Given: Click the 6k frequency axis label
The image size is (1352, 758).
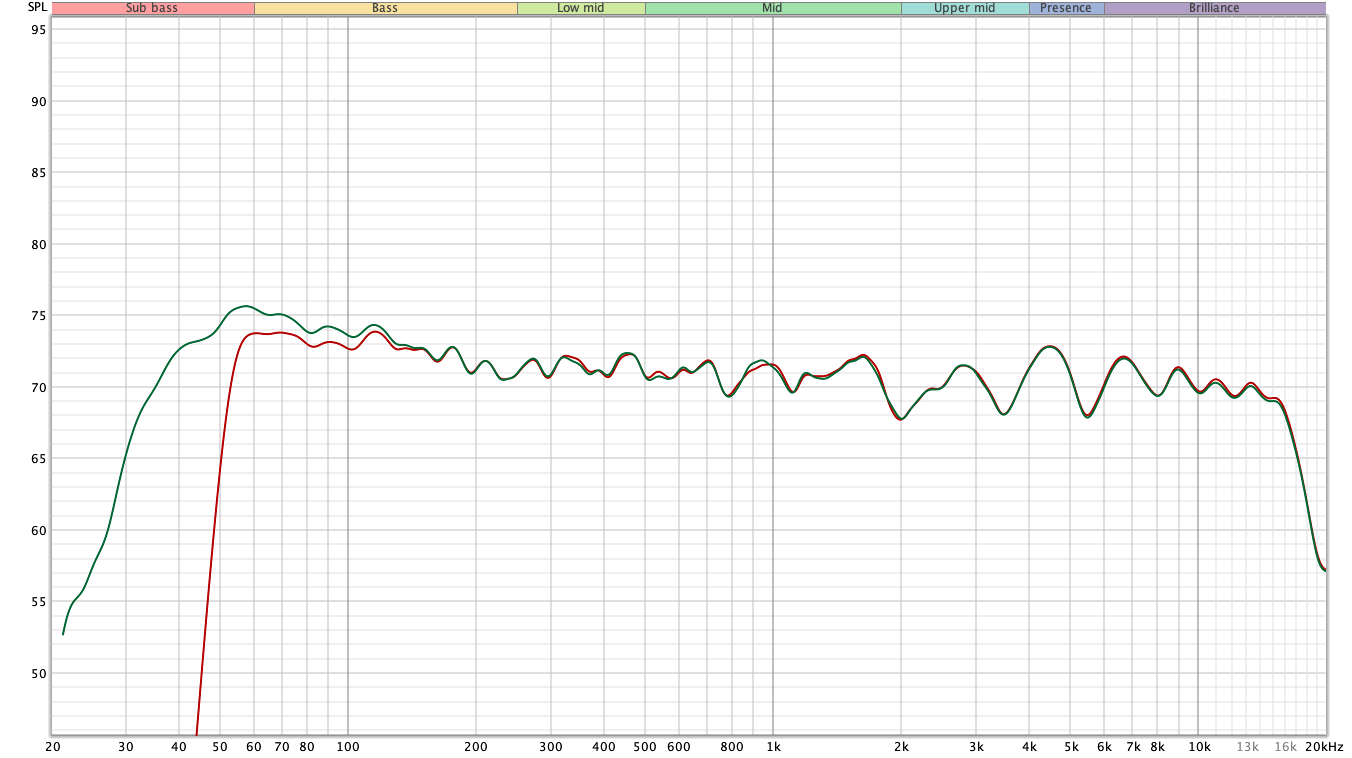Looking at the screenshot, I should (1104, 747).
